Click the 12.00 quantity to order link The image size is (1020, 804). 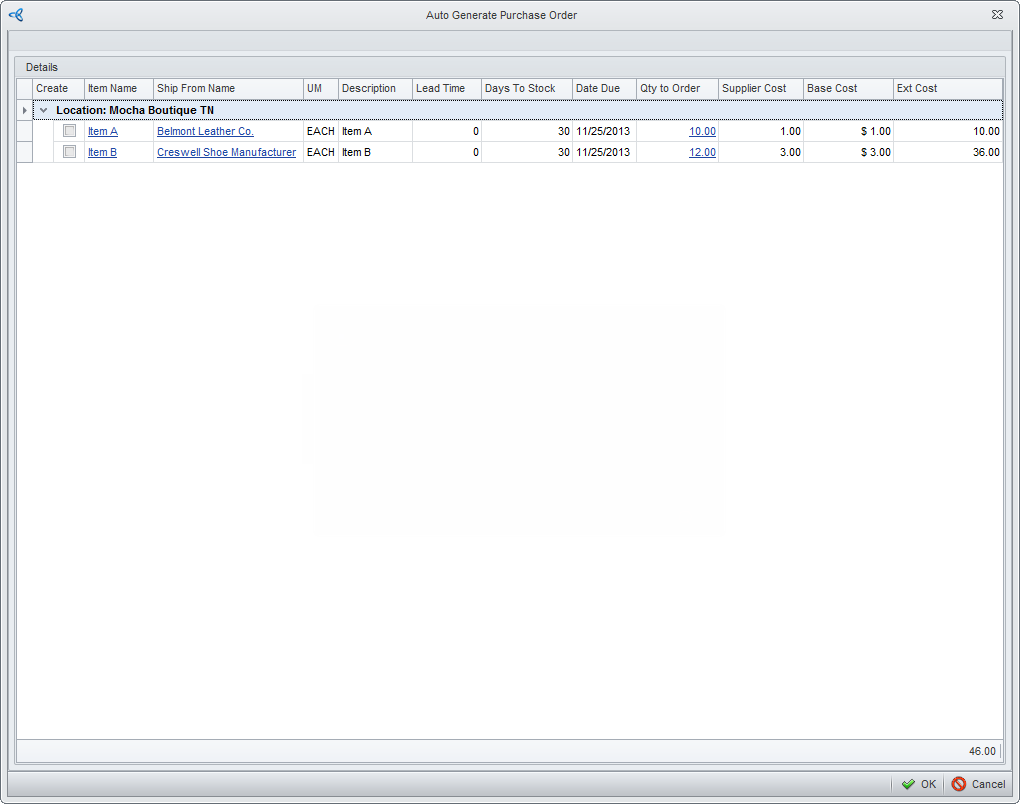coord(702,153)
